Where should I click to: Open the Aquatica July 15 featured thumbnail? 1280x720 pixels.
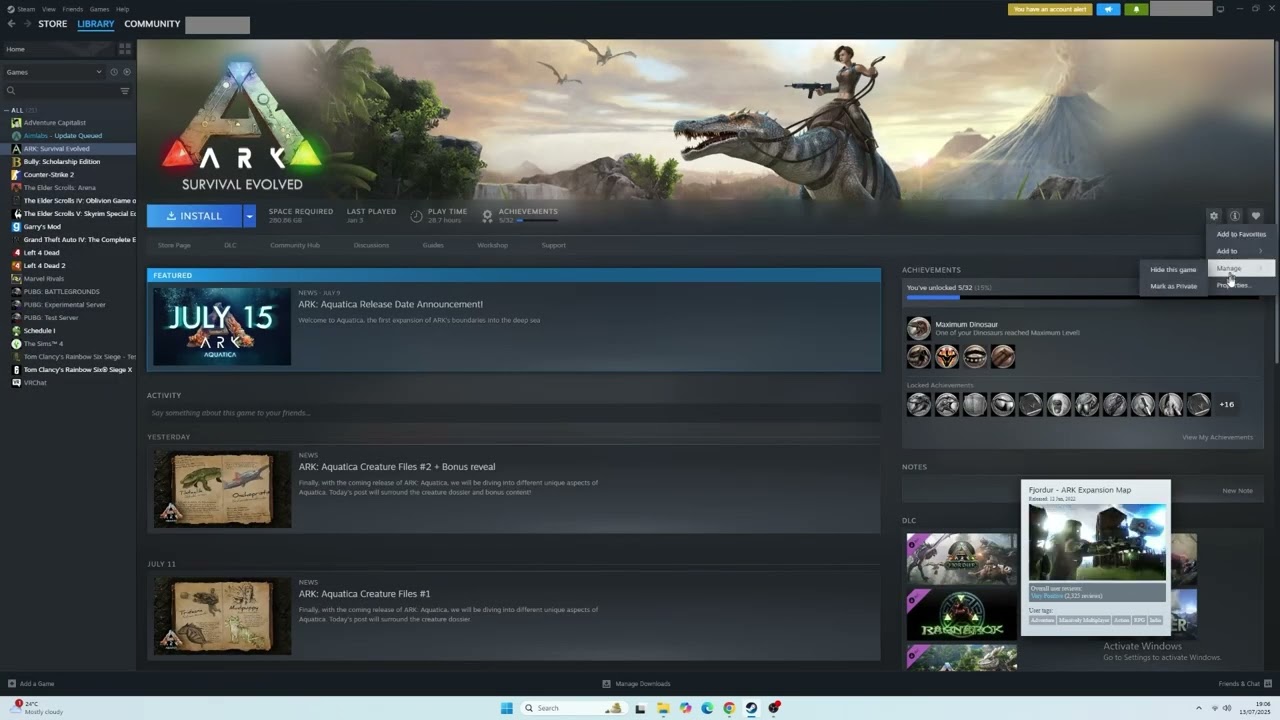tap(222, 326)
